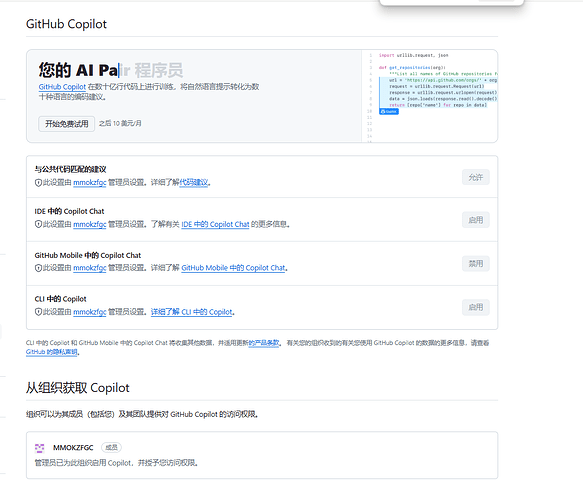Image resolution: width=583 pixels, height=500 pixels.
Task: Click shield icon in GitHub Mobile Copilot Chat row
Action: [x=38, y=268]
